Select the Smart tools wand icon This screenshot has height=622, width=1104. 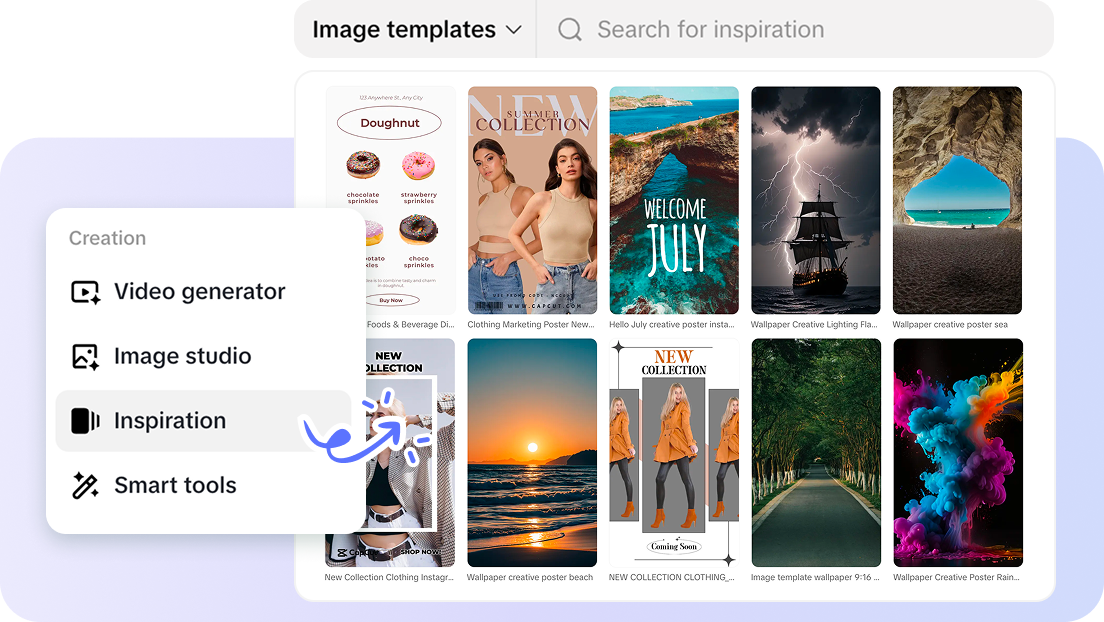point(85,485)
